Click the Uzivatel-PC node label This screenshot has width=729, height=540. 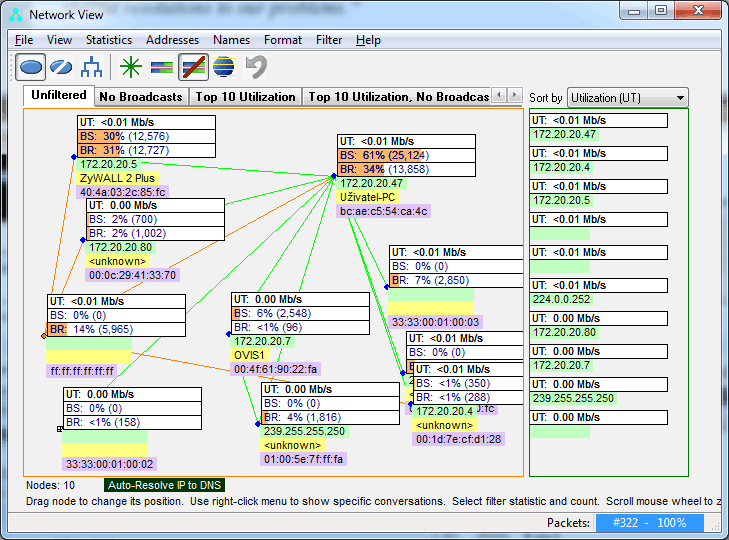point(368,197)
